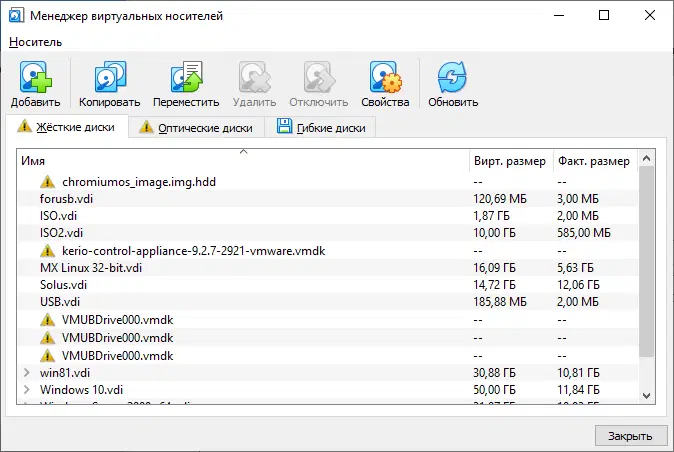Click the Отключить (Release) toolbar icon
The image size is (674, 452).
318,78
